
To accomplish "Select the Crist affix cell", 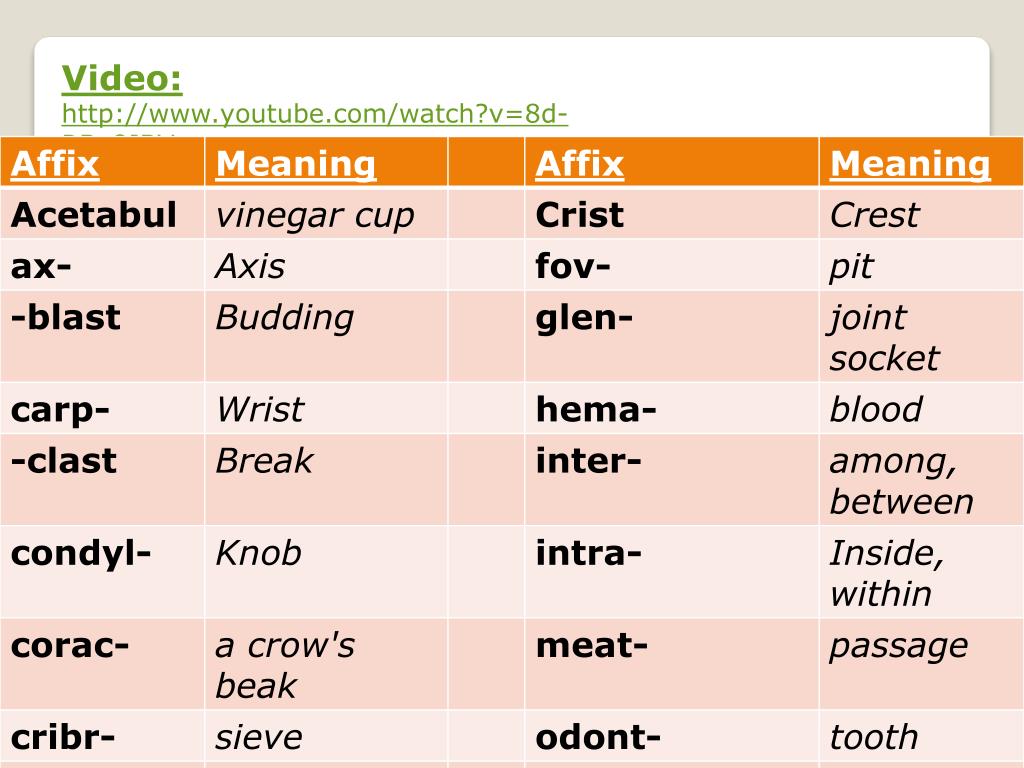I will click(671, 214).
